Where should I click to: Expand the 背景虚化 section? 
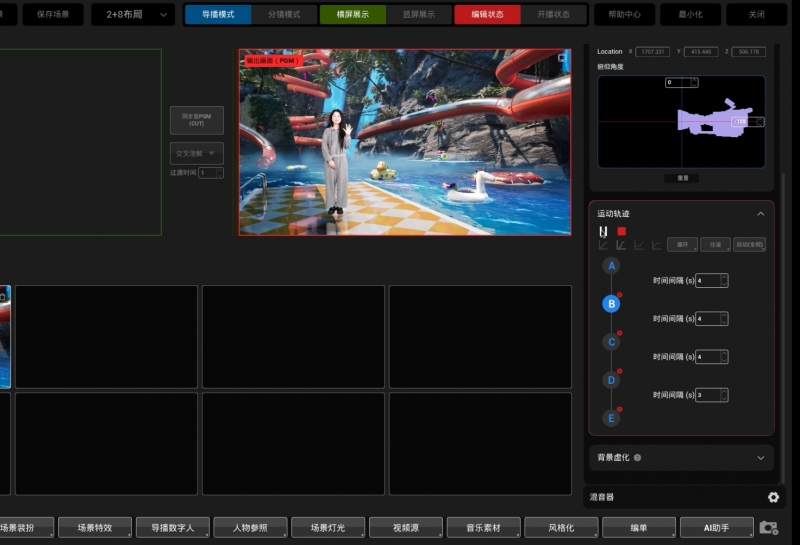(x=760, y=457)
